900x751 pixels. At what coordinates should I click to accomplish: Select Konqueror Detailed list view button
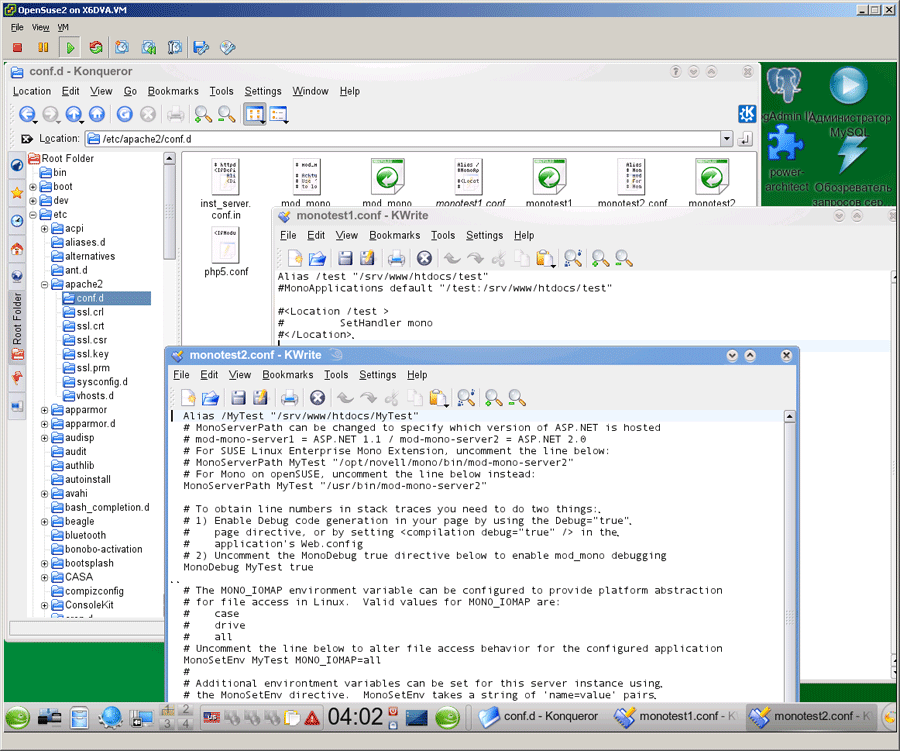click(x=278, y=114)
